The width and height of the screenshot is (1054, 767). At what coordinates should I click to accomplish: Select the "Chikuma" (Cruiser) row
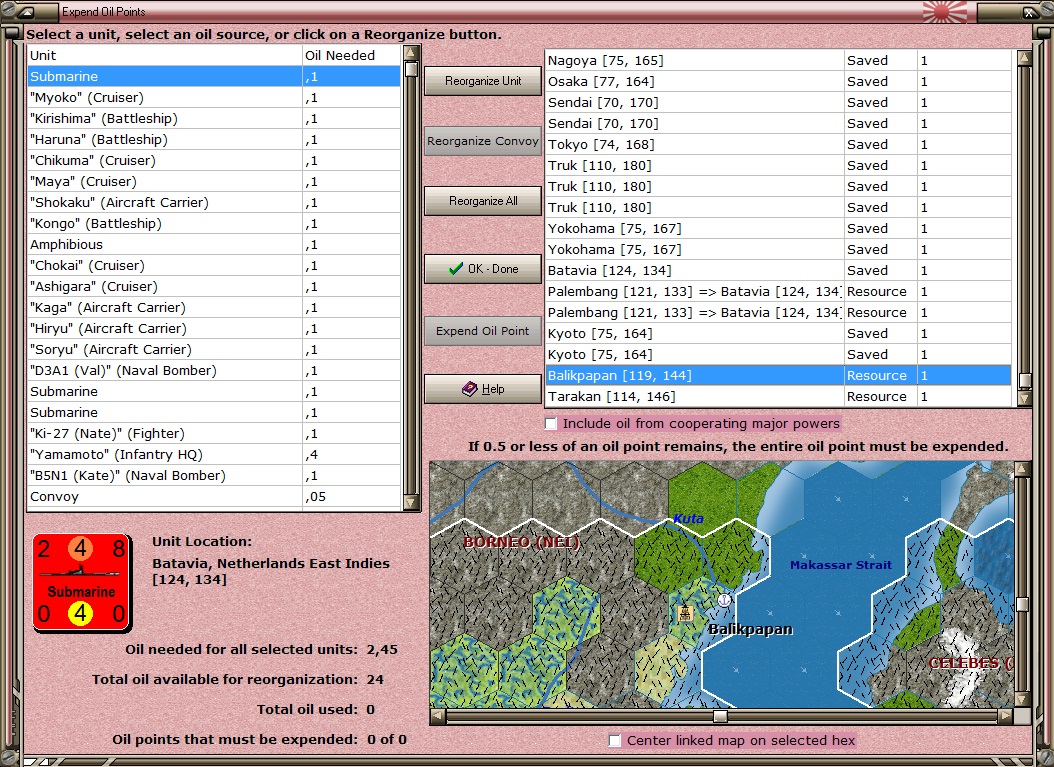pos(214,161)
